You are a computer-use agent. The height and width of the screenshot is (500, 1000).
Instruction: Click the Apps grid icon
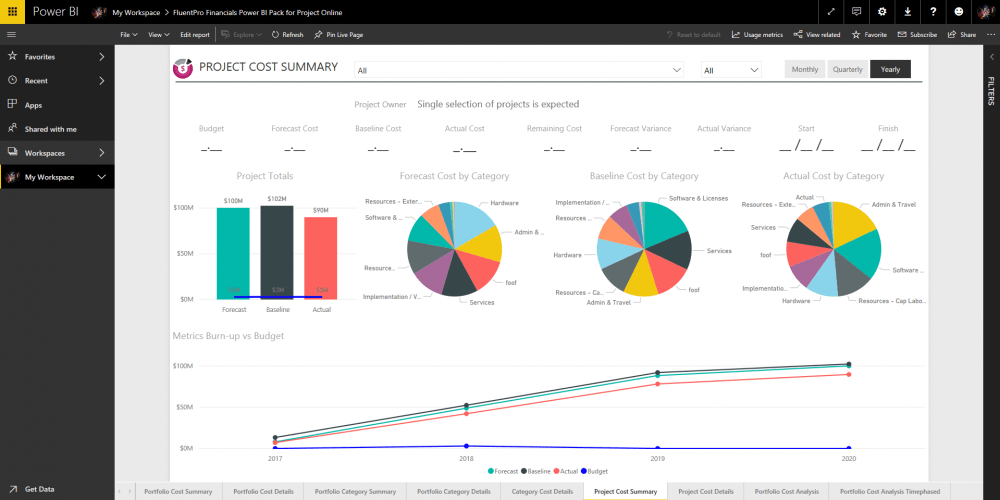point(12,105)
